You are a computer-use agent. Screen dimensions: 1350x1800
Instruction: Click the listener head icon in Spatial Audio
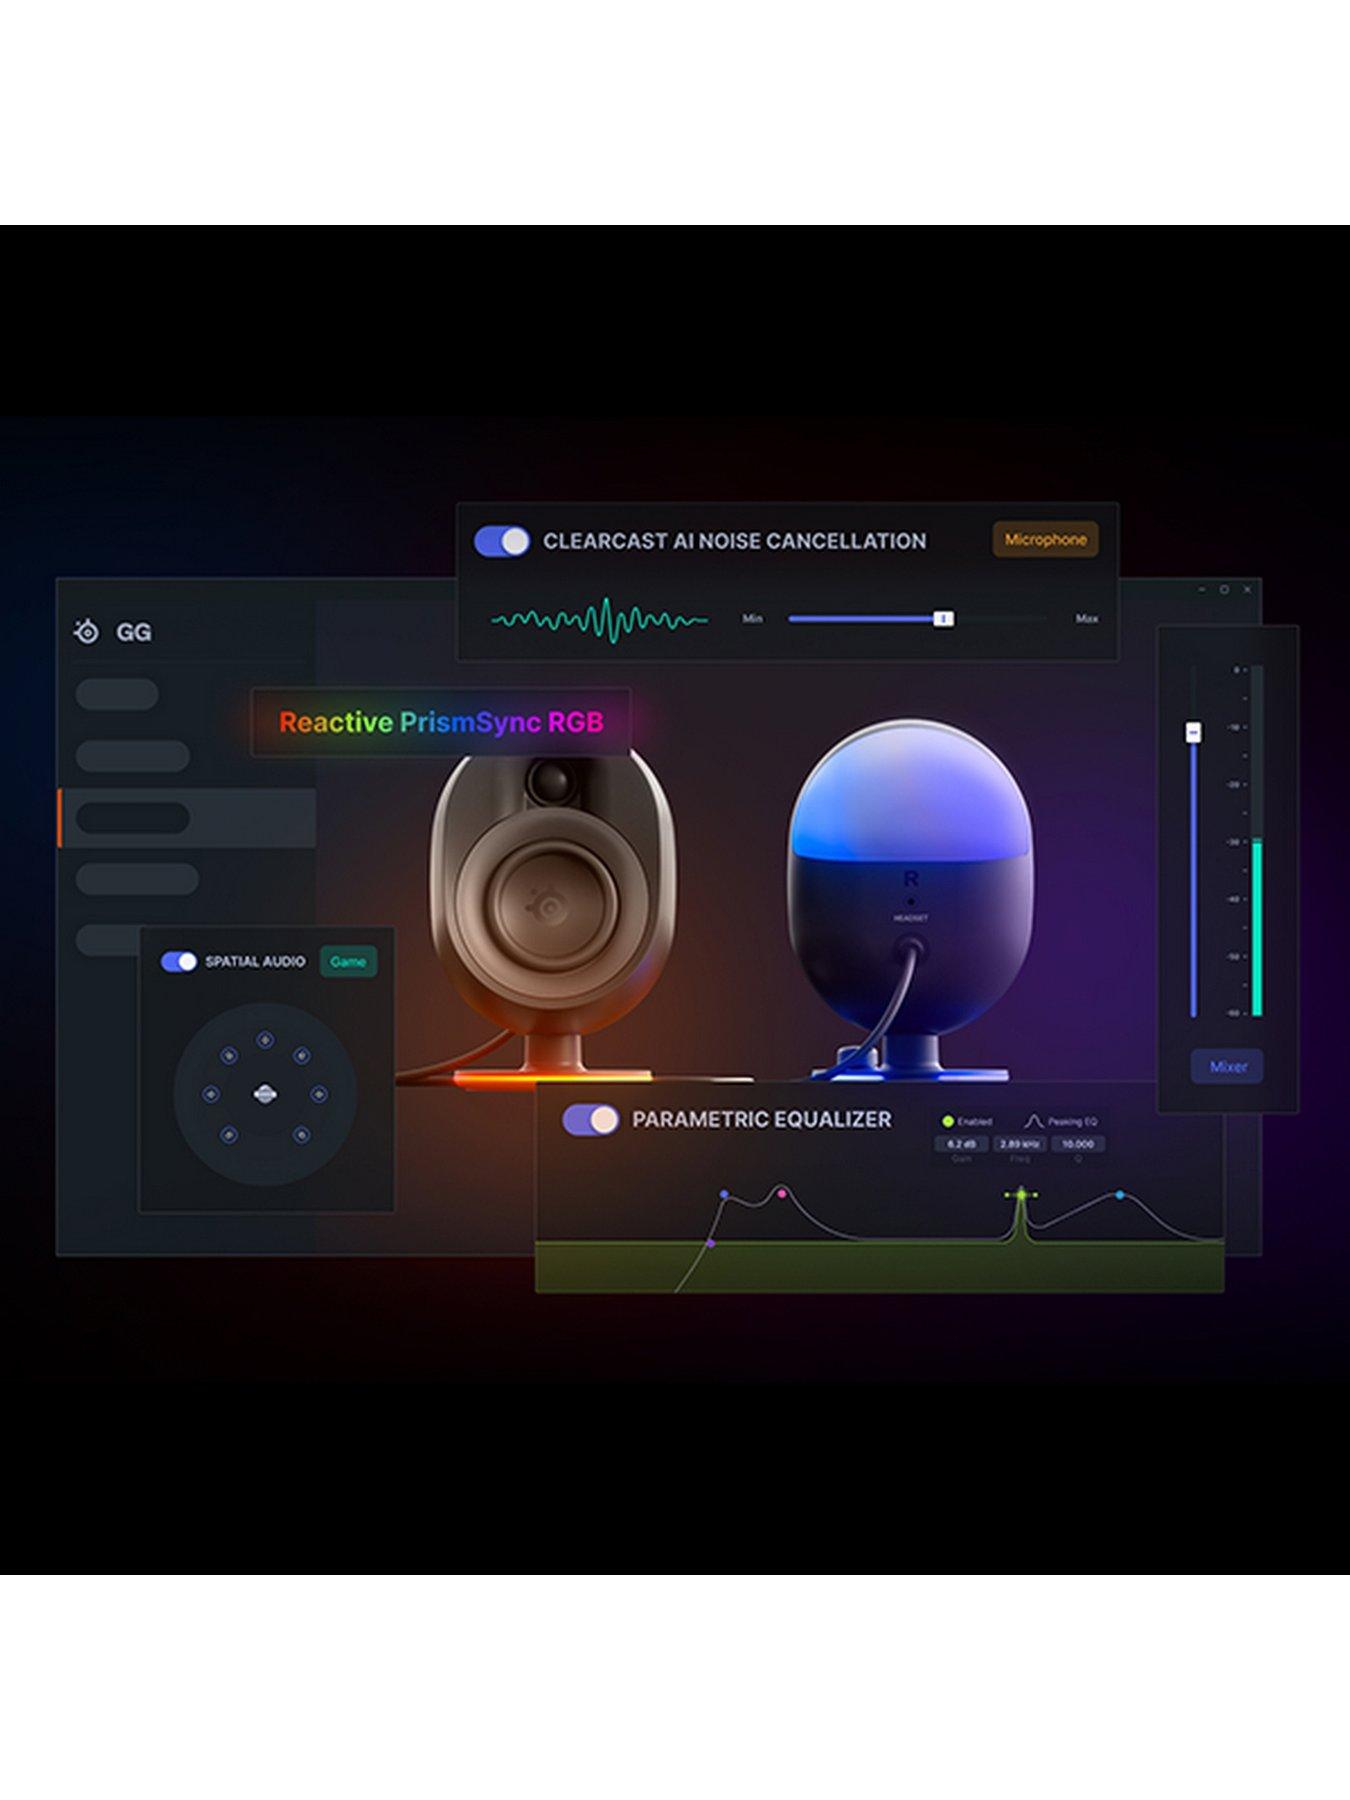pos(265,1094)
